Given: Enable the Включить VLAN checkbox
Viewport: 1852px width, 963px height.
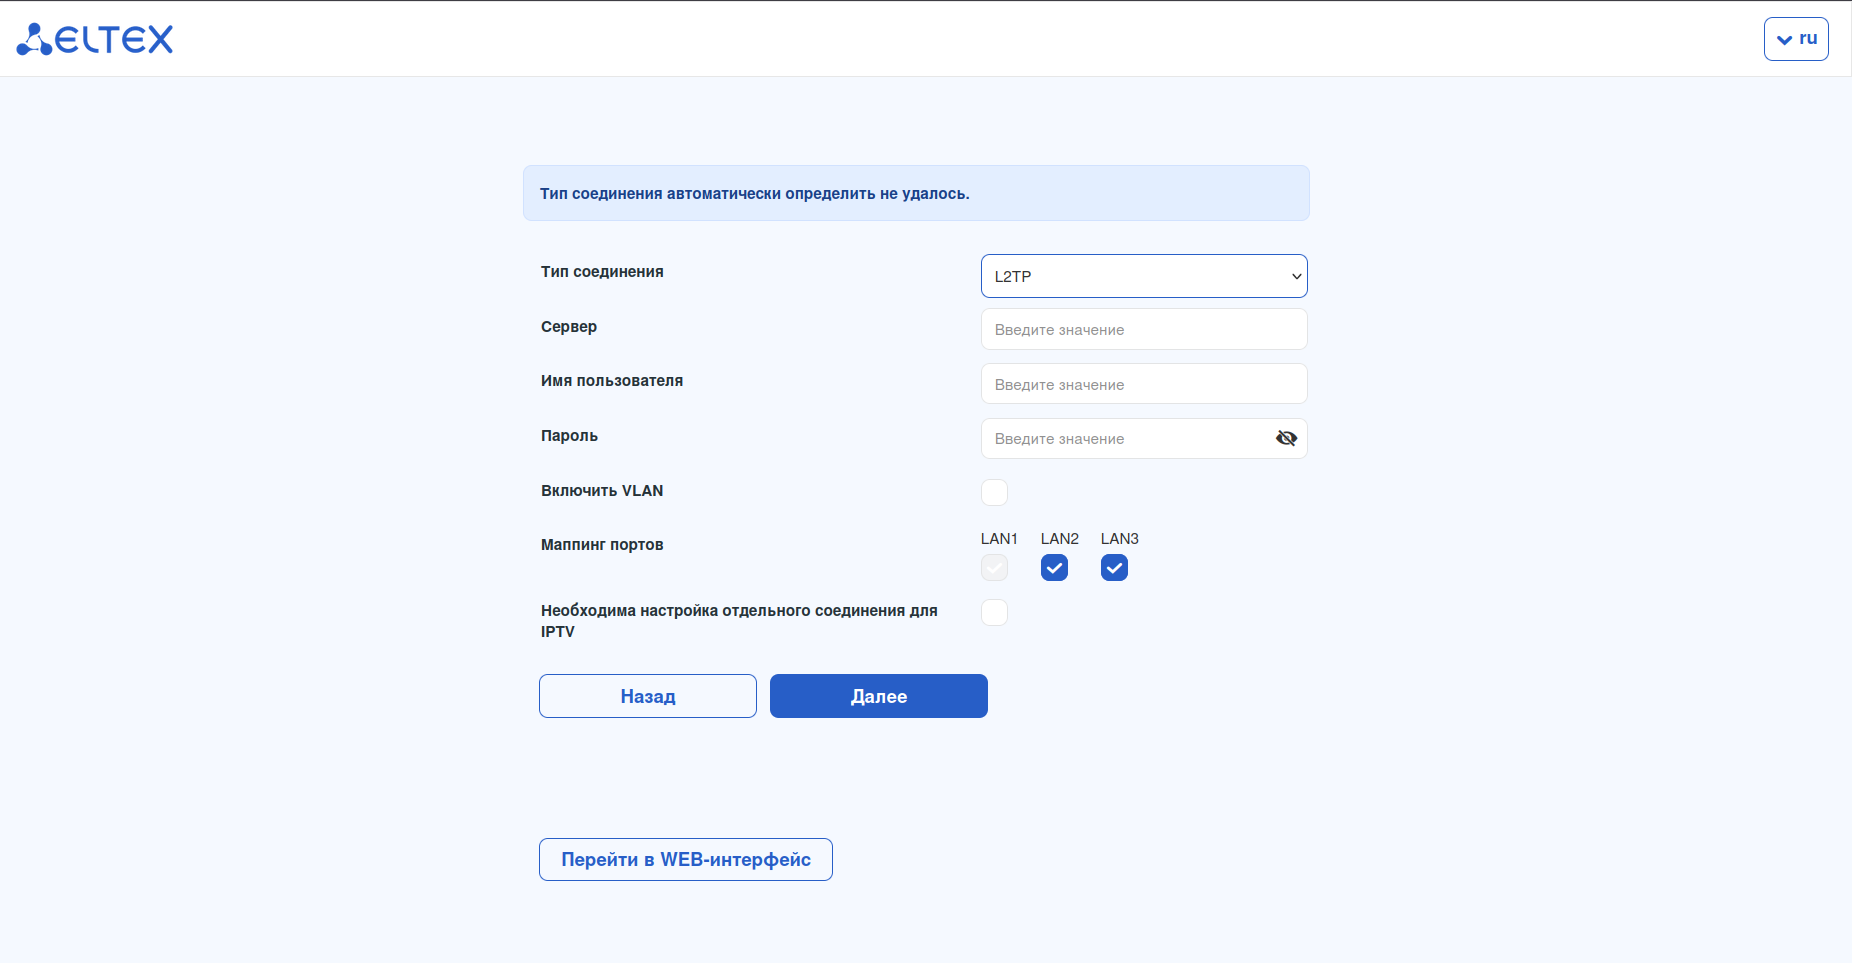Looking at the screenshot, I should coord(994,492).
